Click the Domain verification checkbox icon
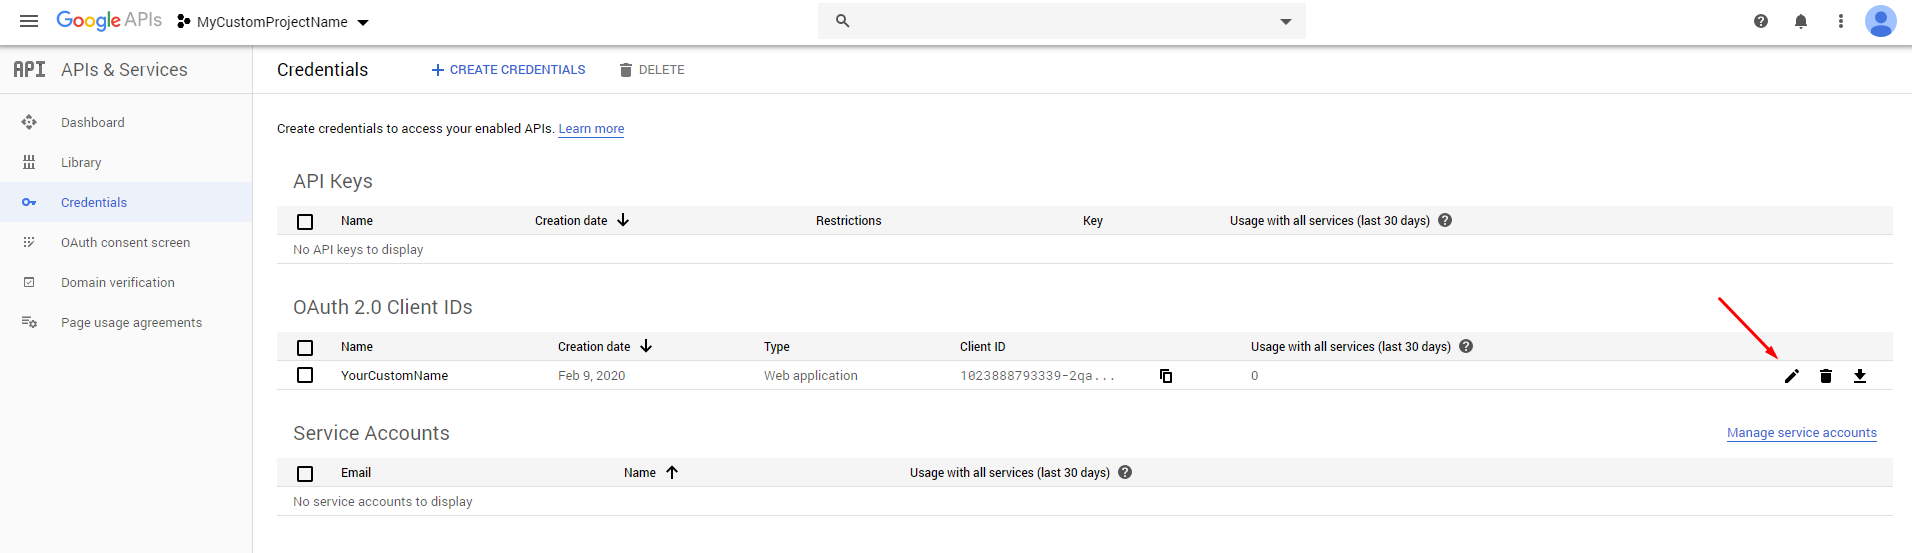 [29, 282]
